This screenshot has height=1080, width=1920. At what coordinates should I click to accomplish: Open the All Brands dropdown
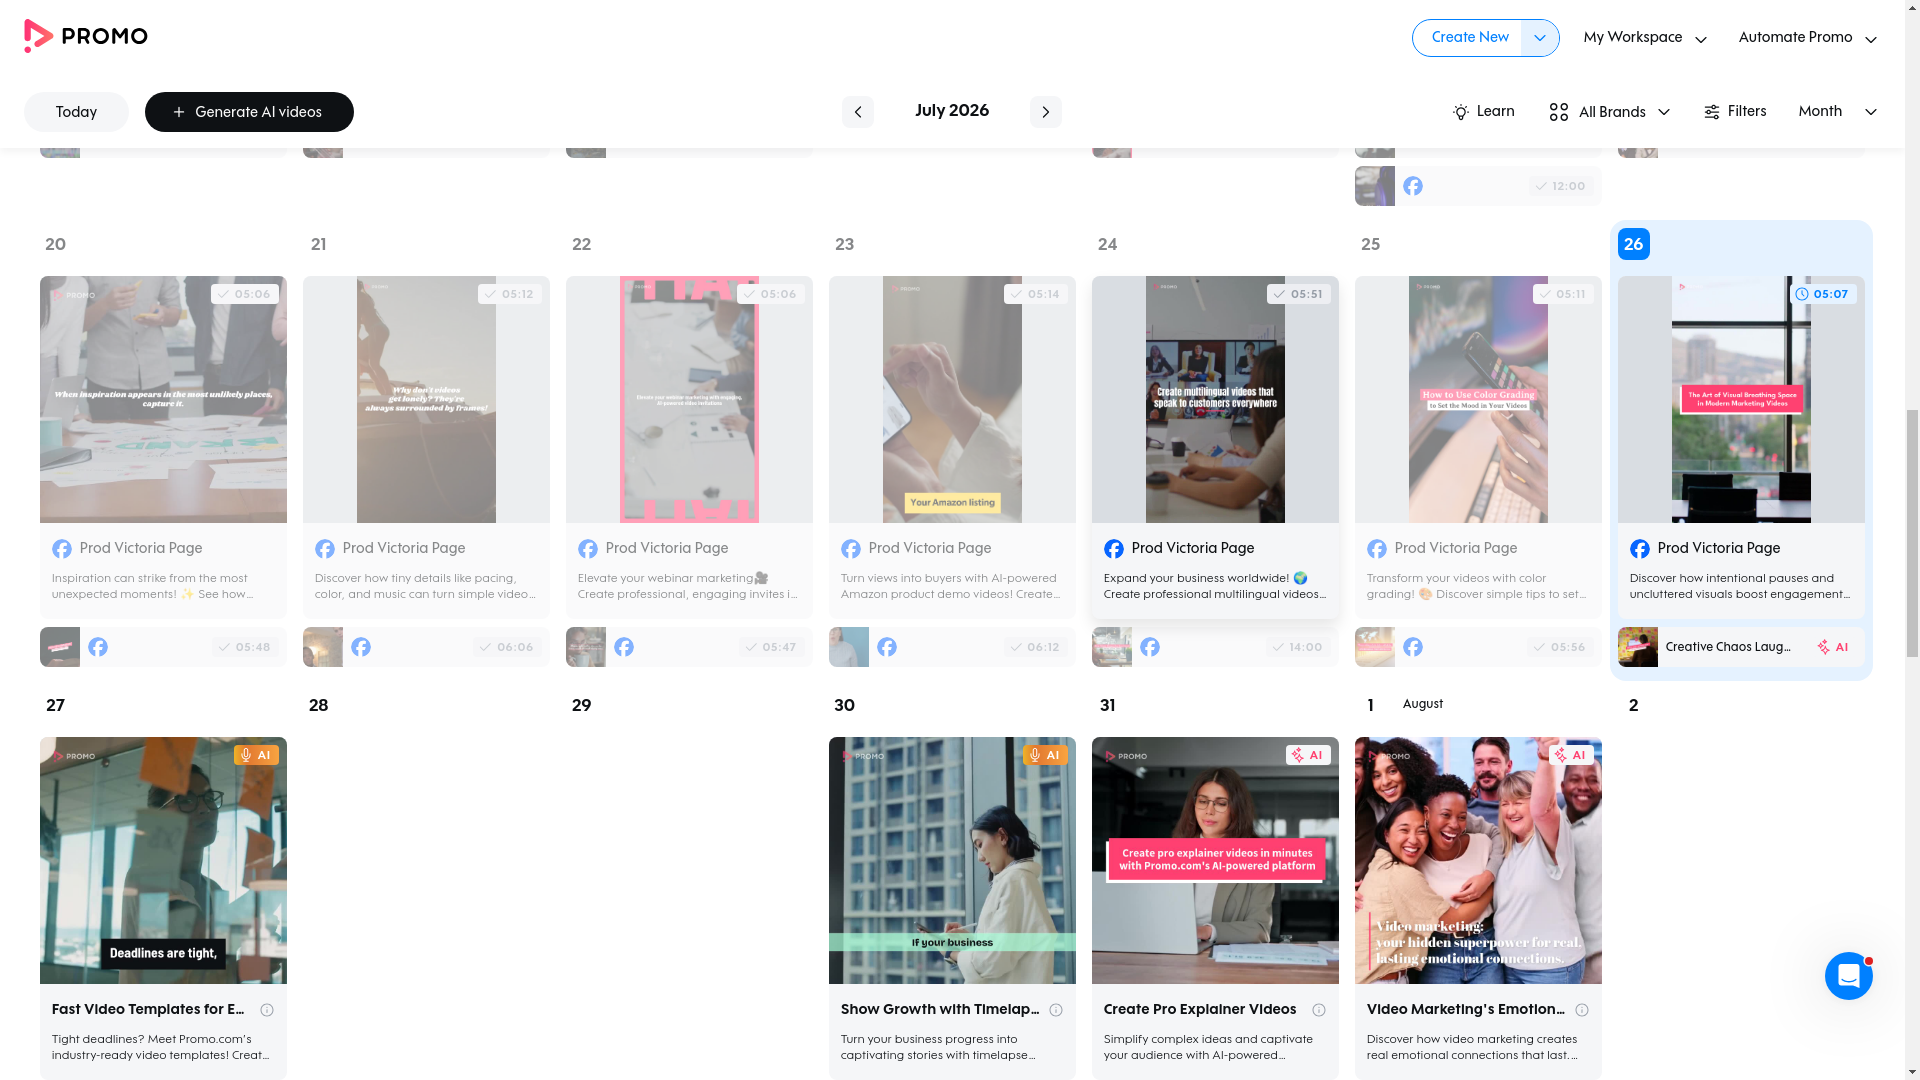click(1609, 112)
